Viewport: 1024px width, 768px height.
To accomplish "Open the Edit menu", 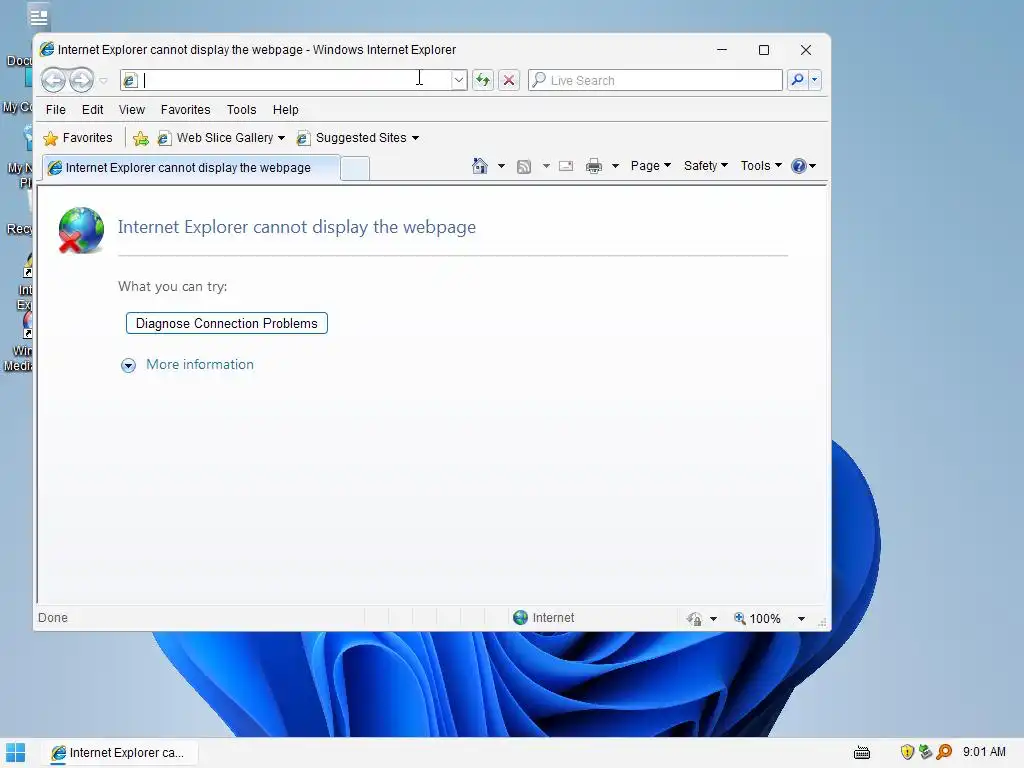I will pos(93,110).
